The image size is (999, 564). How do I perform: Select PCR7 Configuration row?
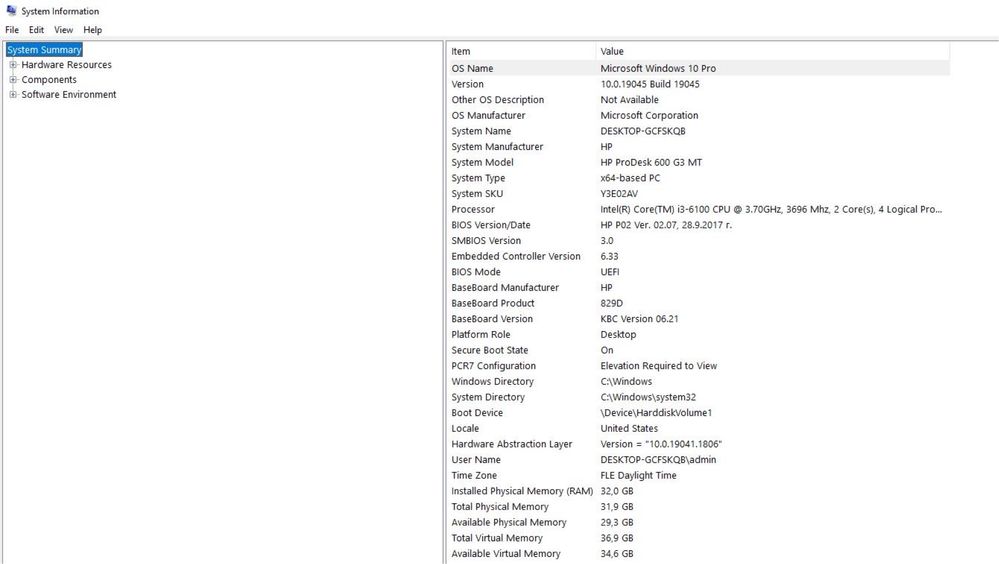(698, 366)
